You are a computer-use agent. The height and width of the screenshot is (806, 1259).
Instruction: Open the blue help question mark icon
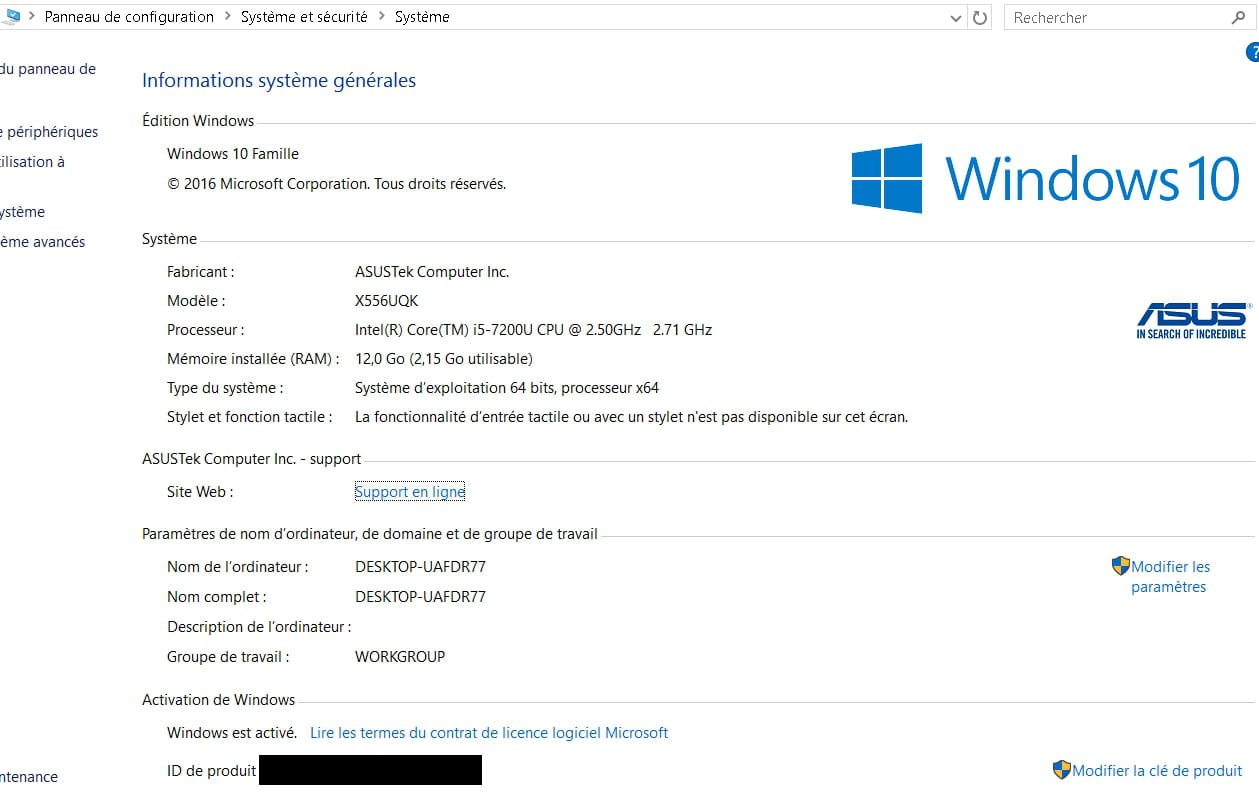pos(1252,52)
